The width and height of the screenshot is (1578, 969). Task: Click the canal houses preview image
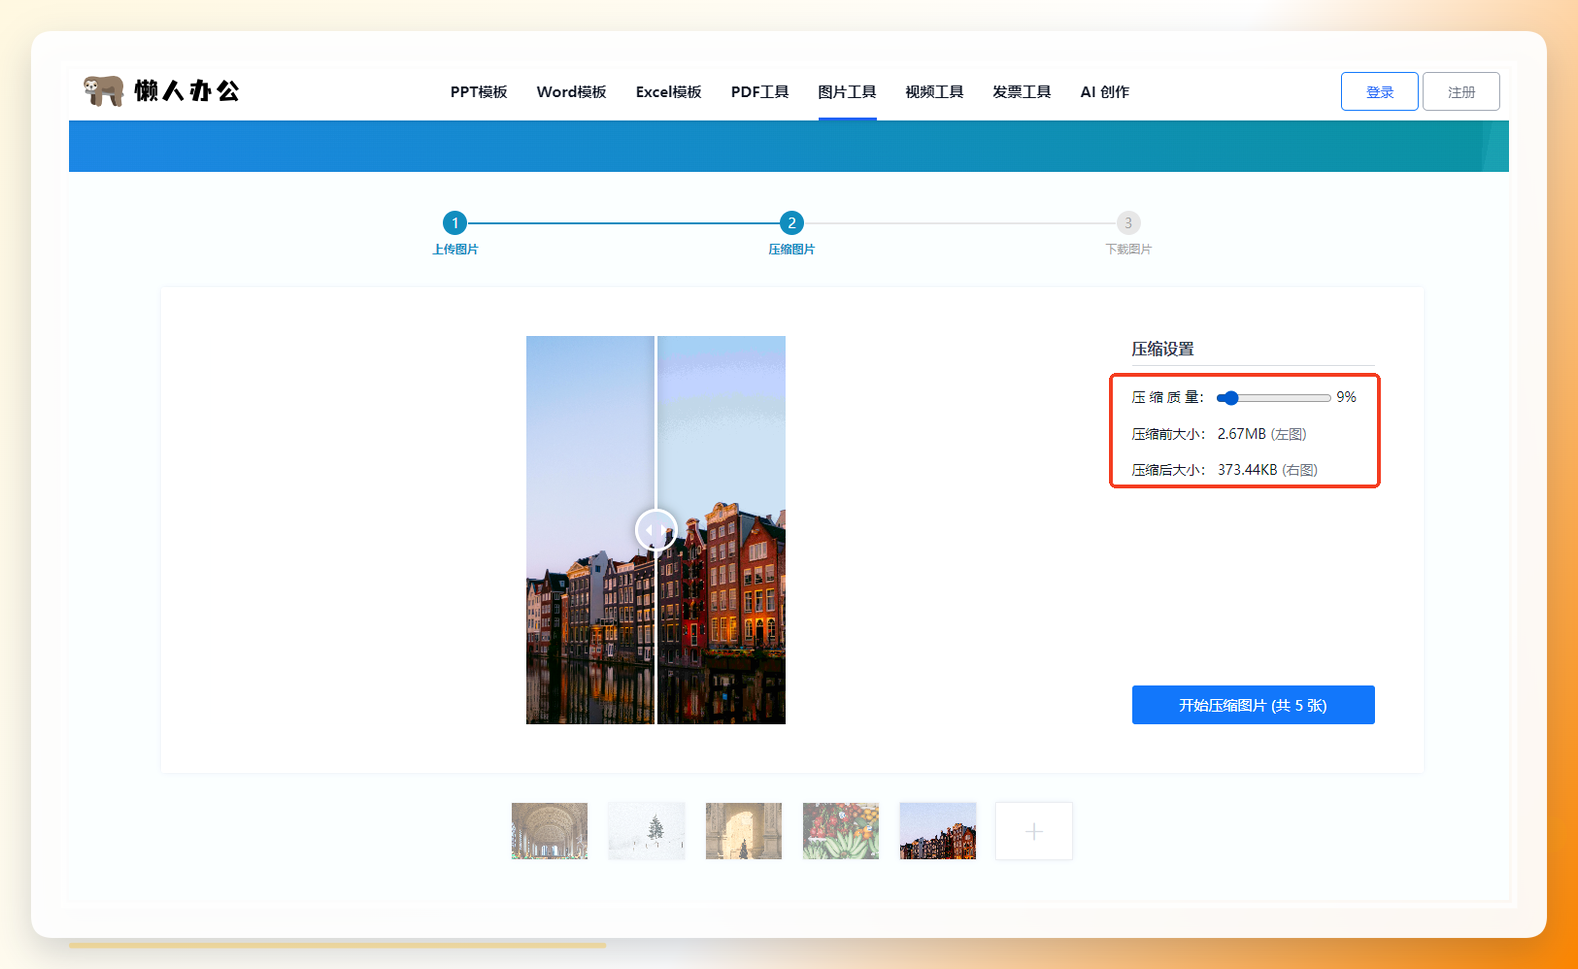coord(656,530)
